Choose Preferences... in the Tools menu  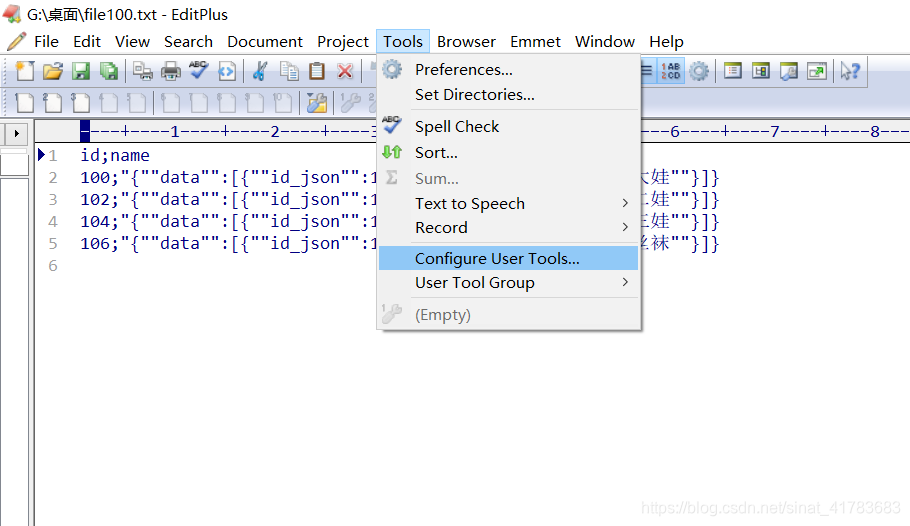click(x=508, y=70)
